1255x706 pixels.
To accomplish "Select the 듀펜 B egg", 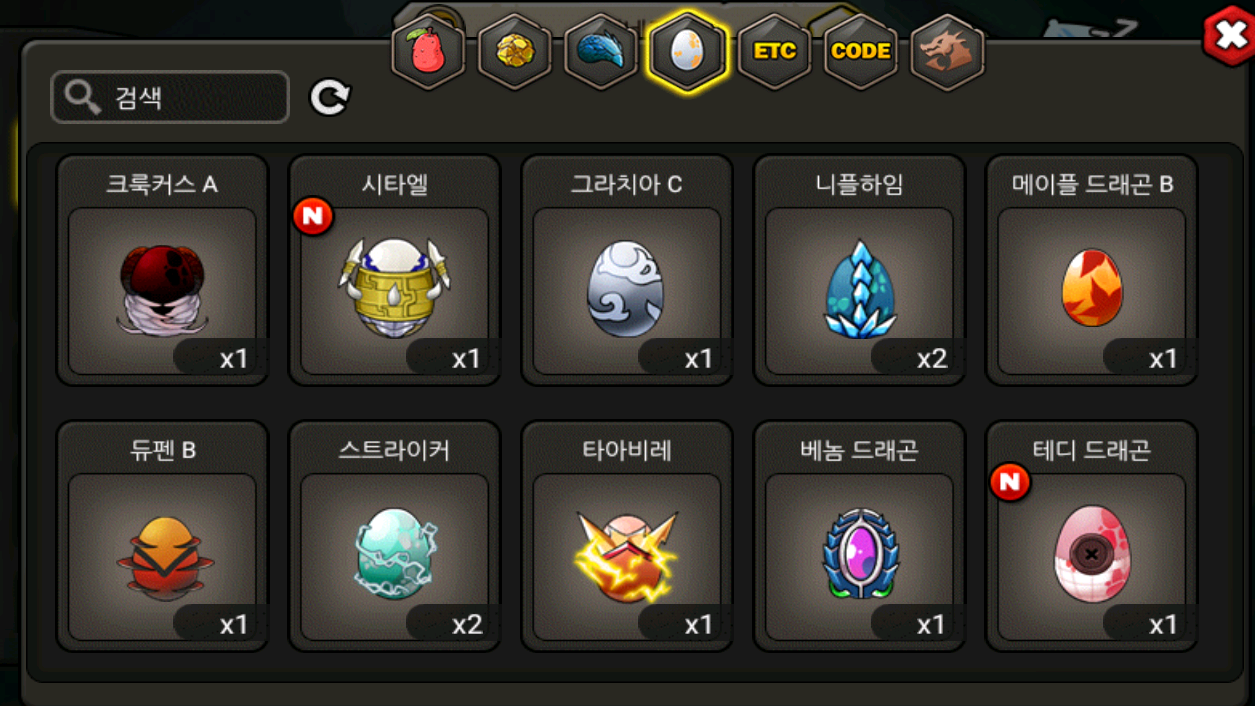I will coord(162,536).
